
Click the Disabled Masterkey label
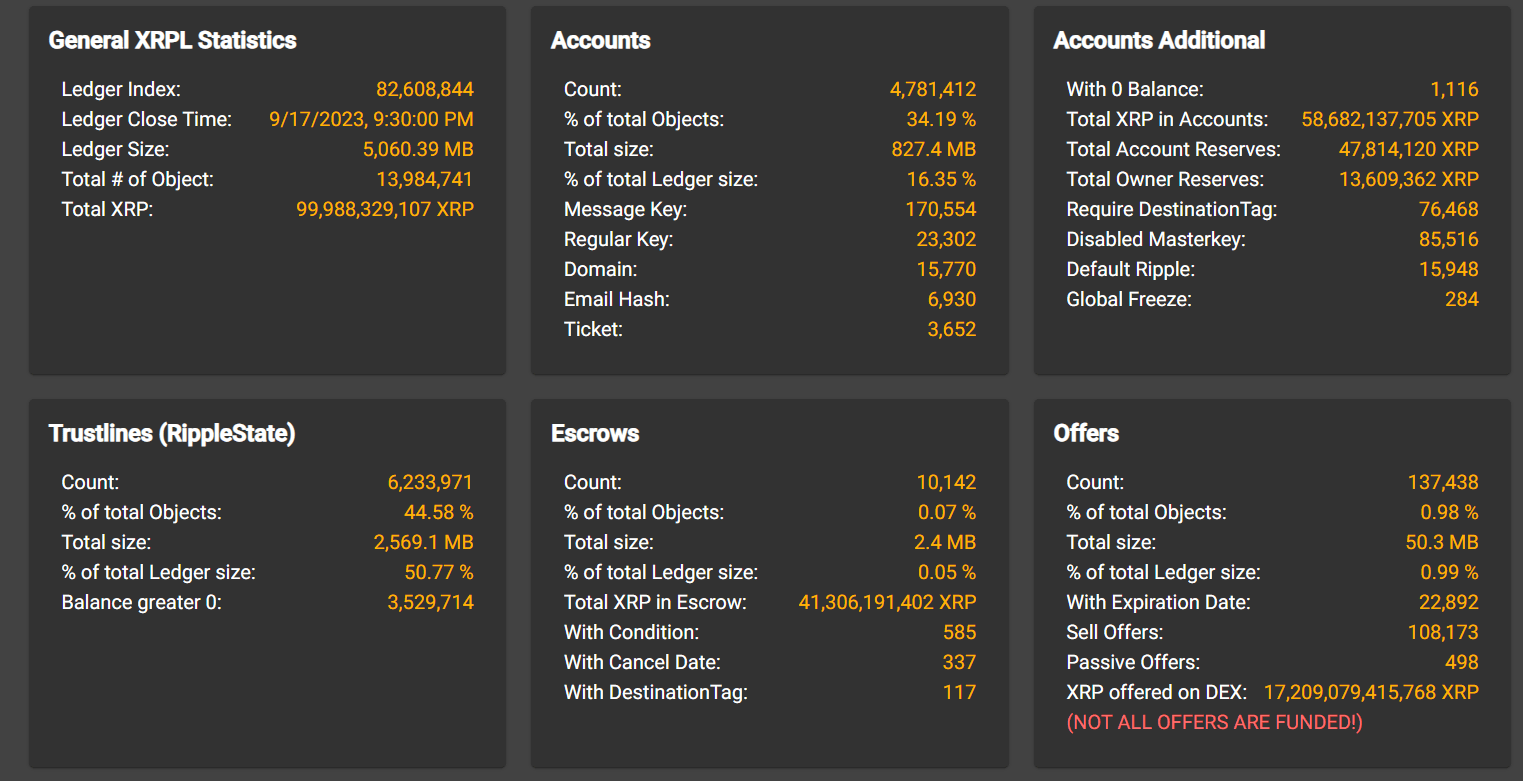click(1156, 239)
